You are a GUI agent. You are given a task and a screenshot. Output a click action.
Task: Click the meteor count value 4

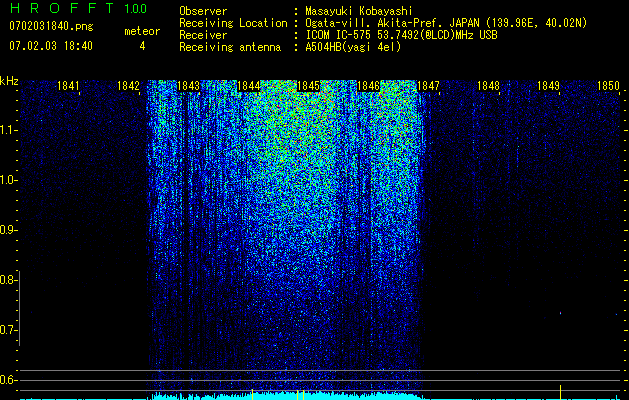(x=142, y=46)
